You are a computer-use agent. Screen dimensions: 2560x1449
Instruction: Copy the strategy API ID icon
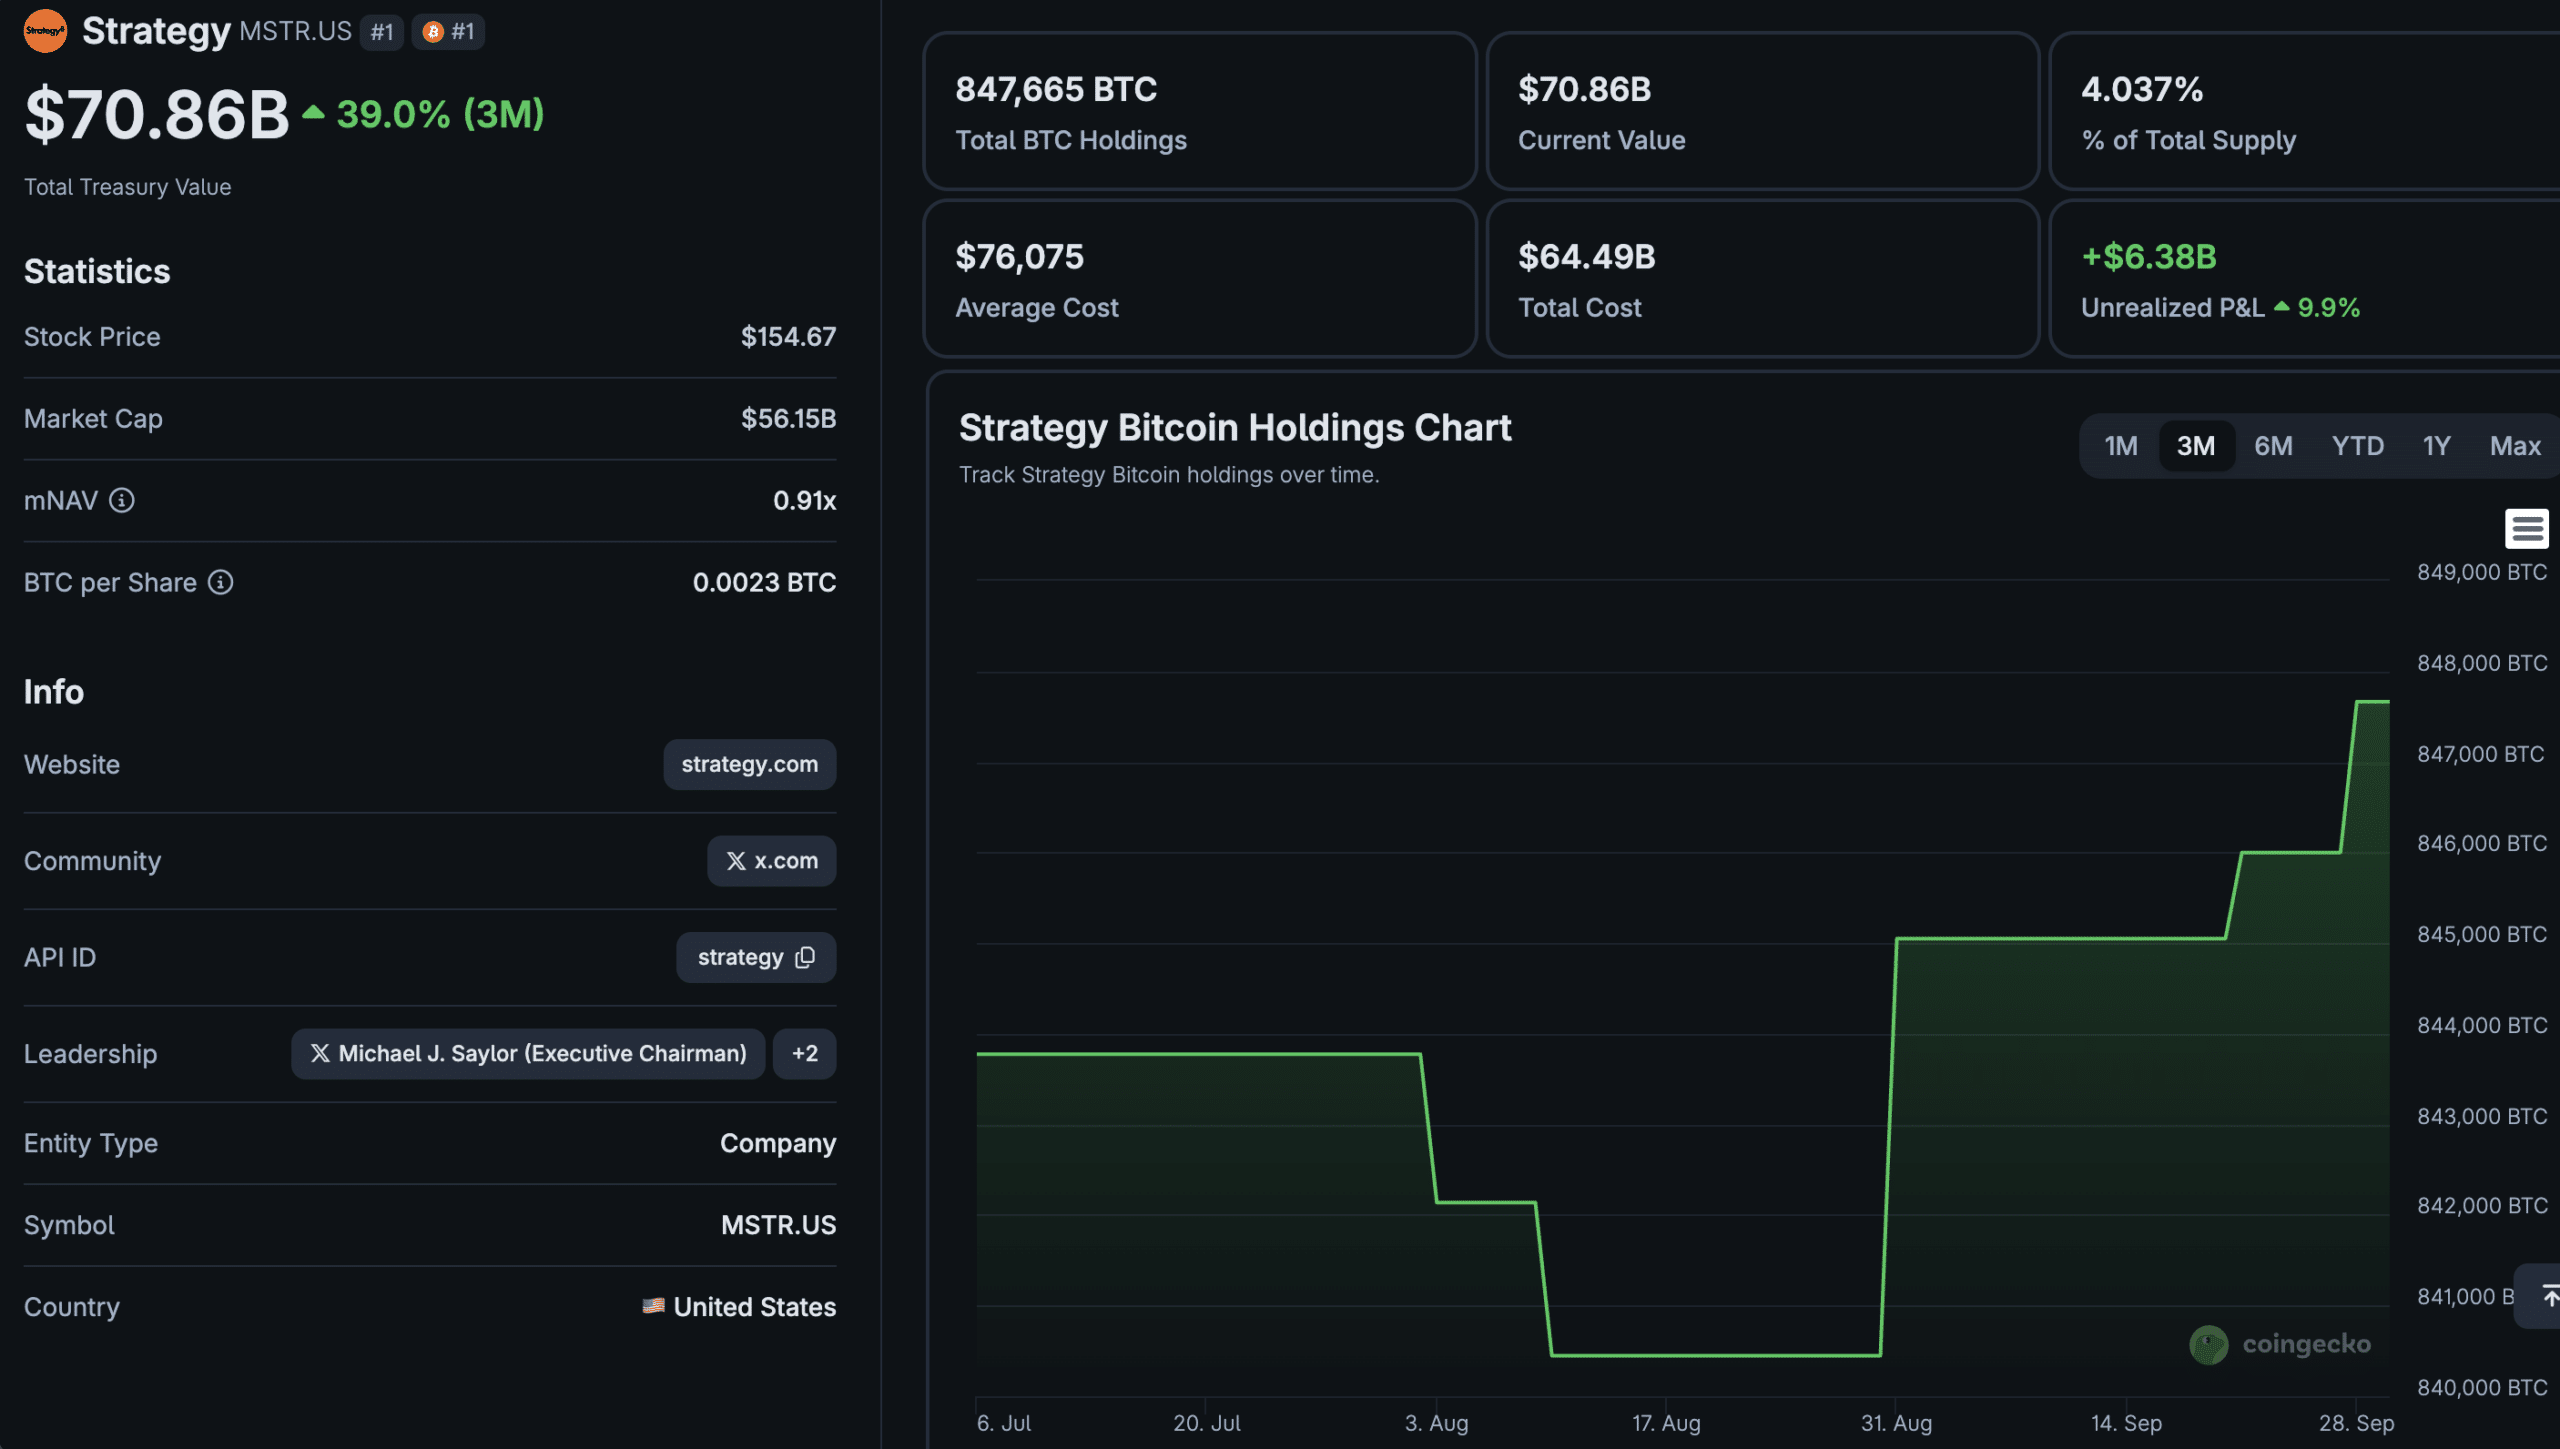click(805, 958)
